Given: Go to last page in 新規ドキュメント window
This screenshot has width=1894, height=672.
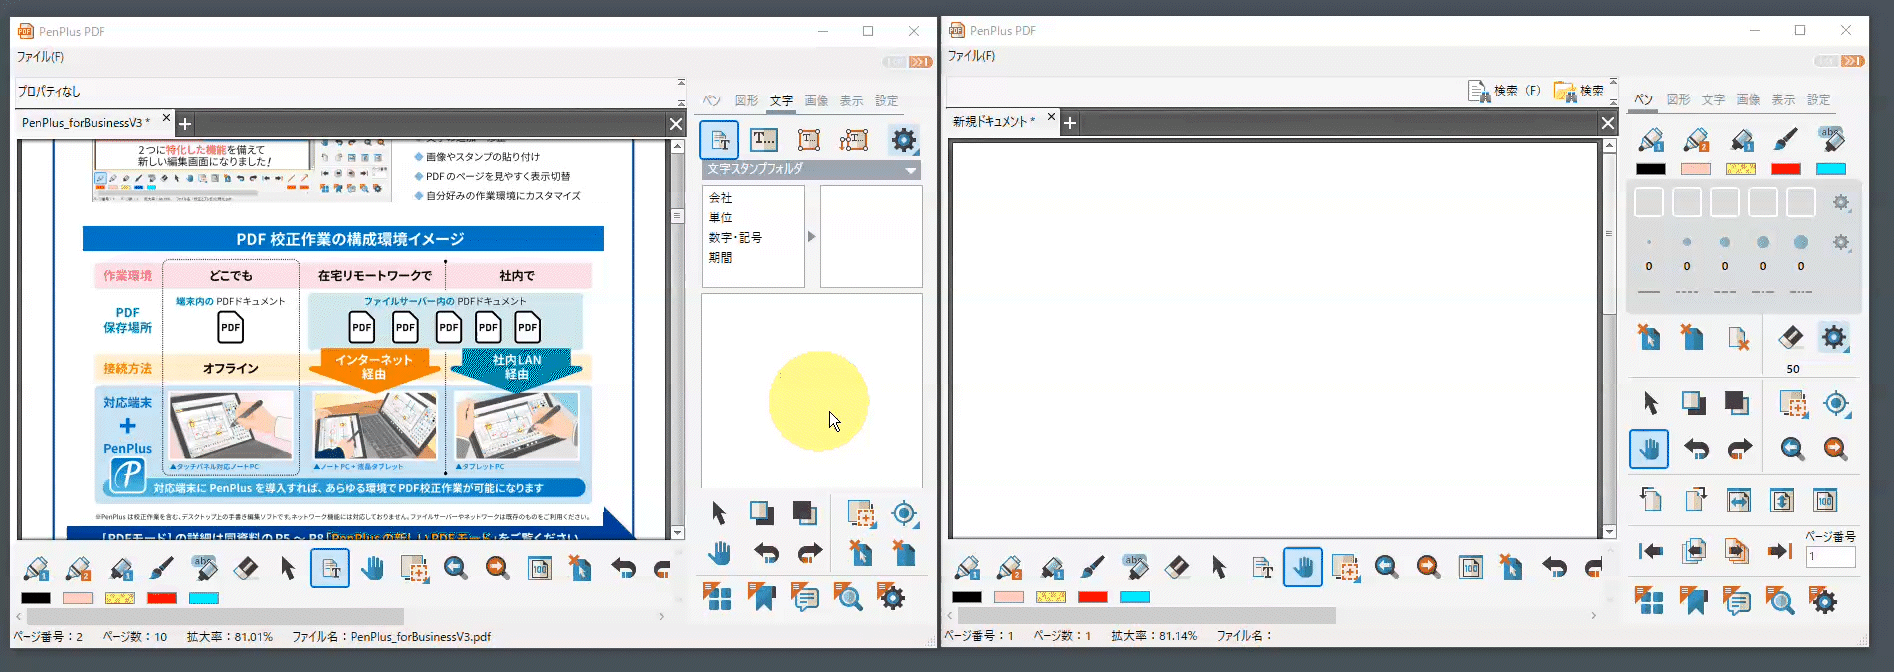Looking at the screenshot, I should pyautogui.click(x=1780, y=551).
